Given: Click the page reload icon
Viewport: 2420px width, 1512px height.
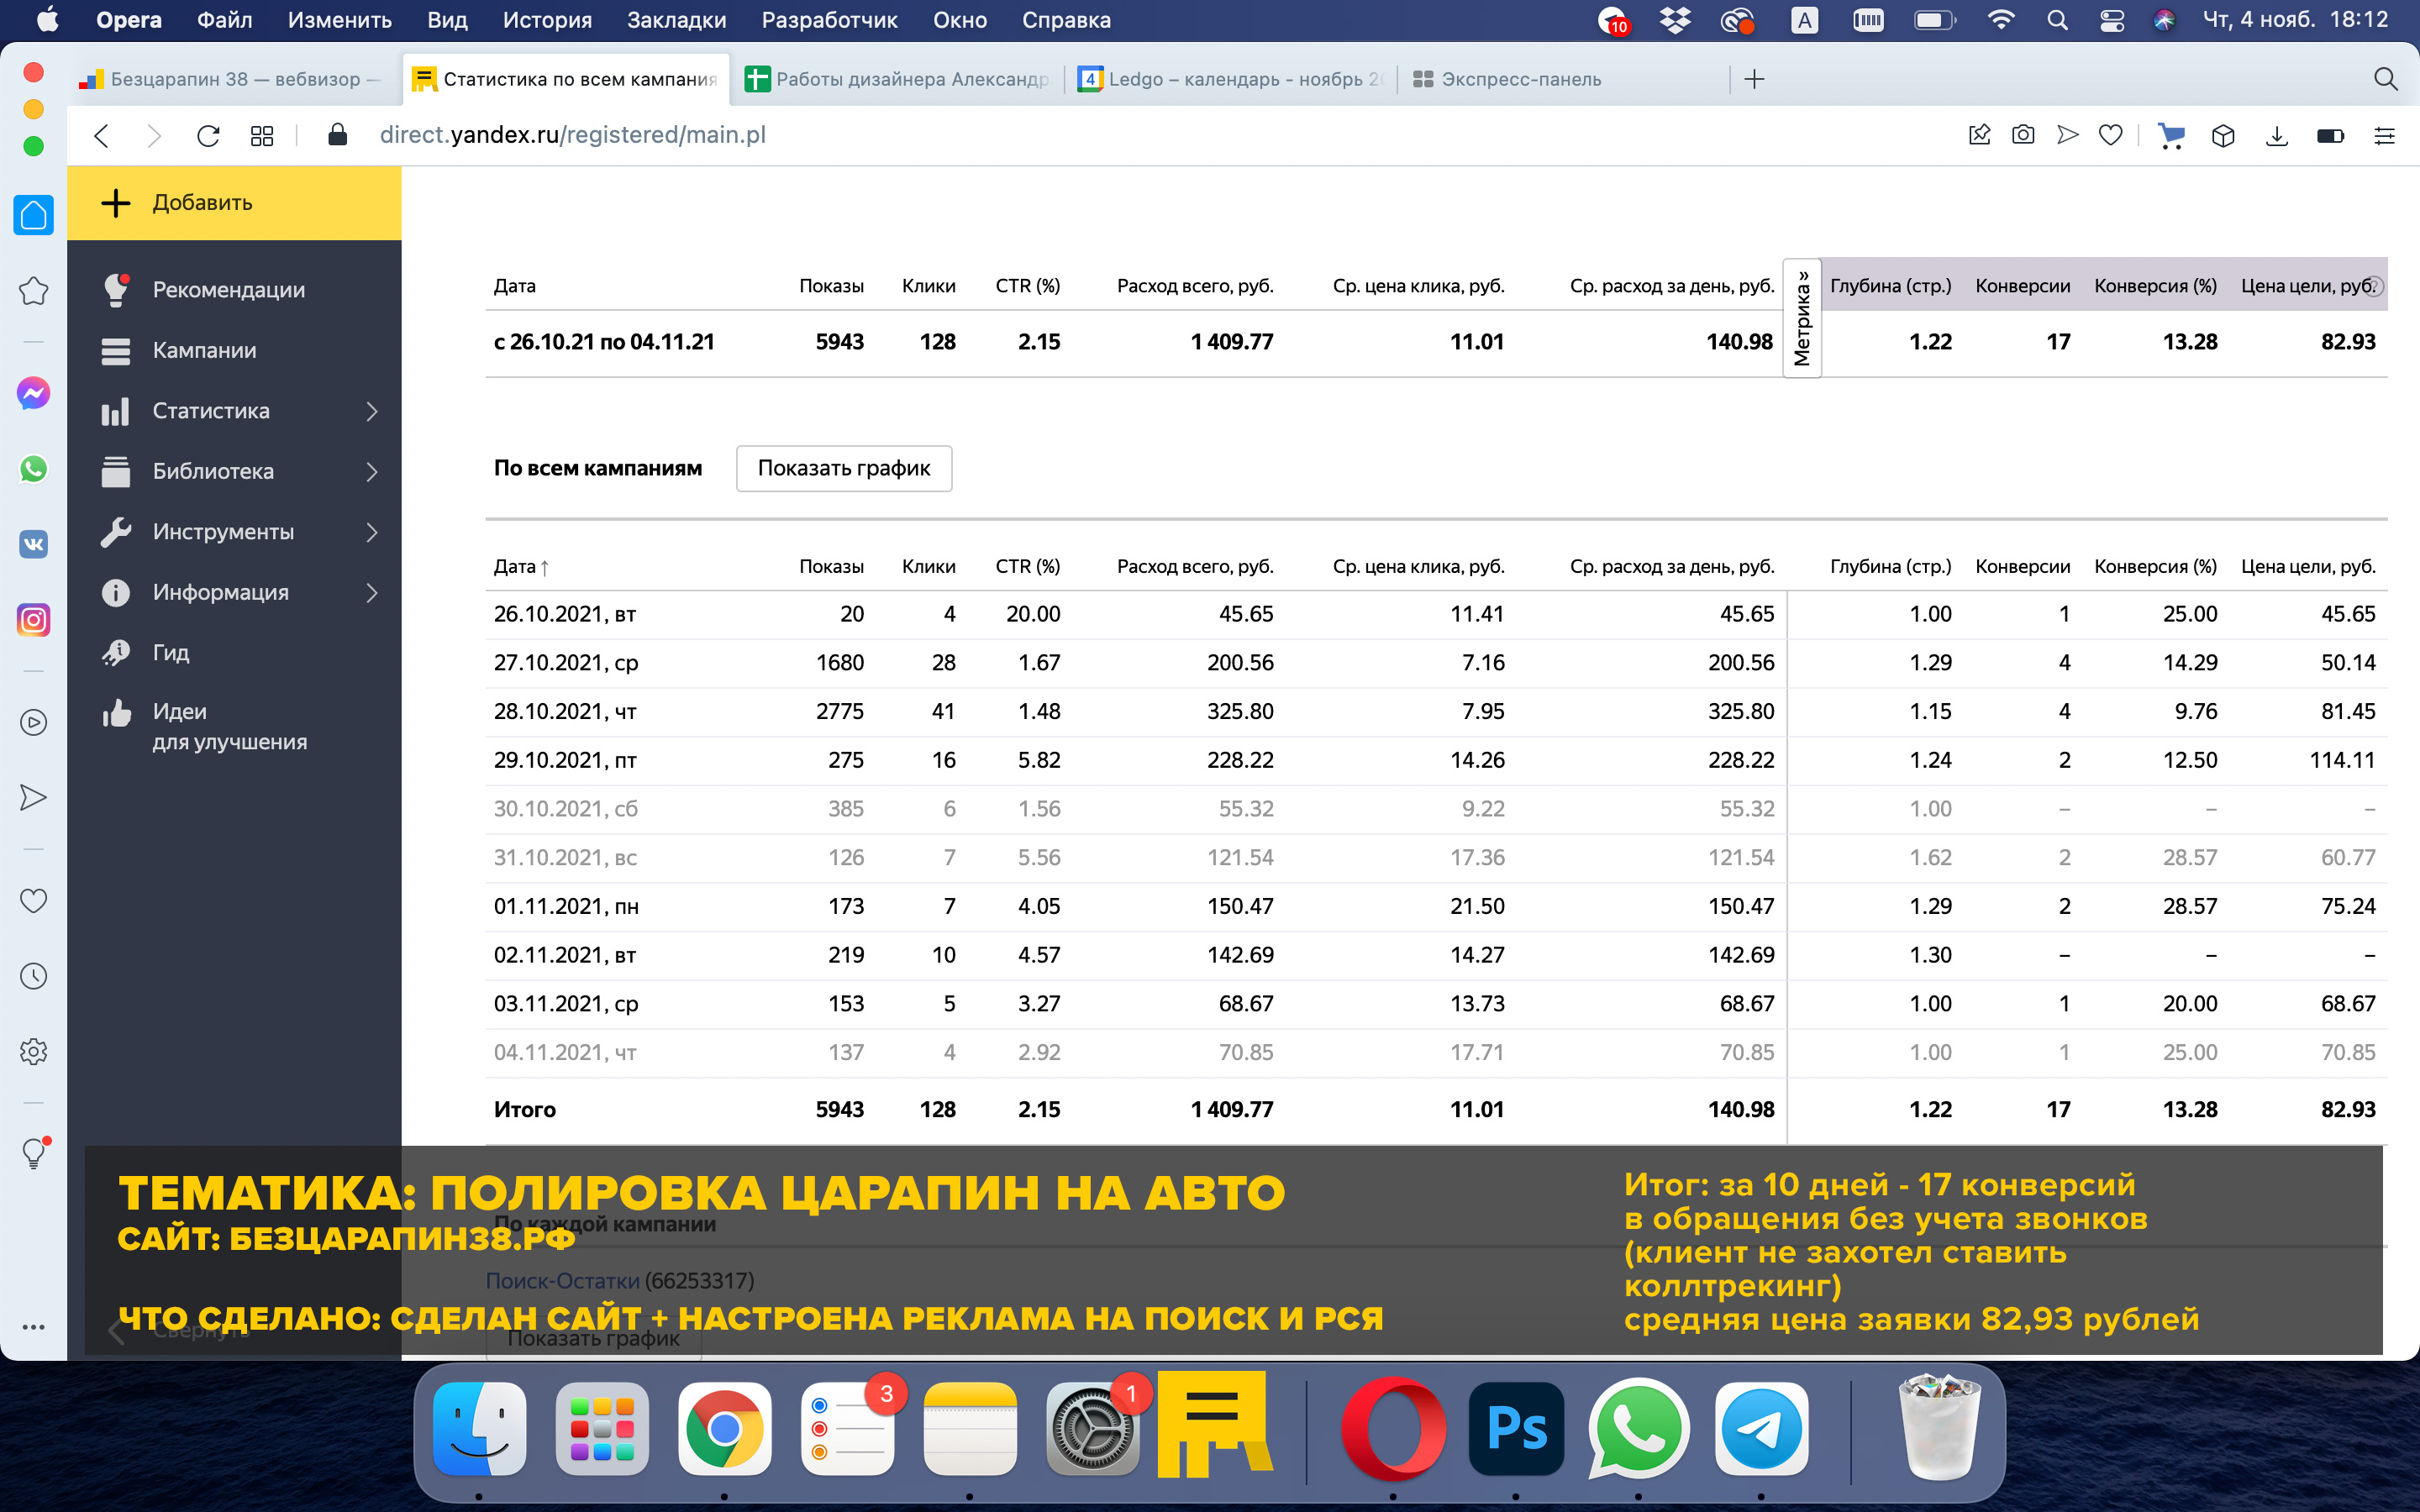Looking at the screenshot, I should [208, 135].
